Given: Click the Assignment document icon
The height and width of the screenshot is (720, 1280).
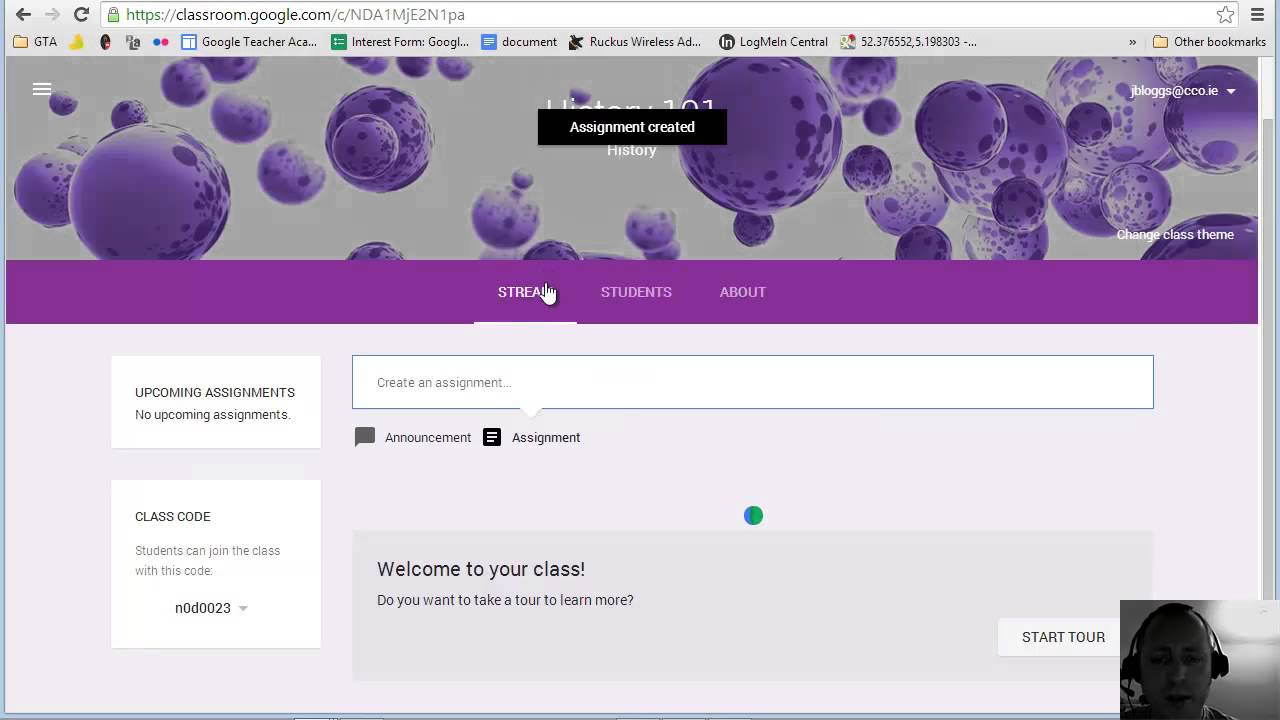Looking at the screenshot, I should [492, 437].
